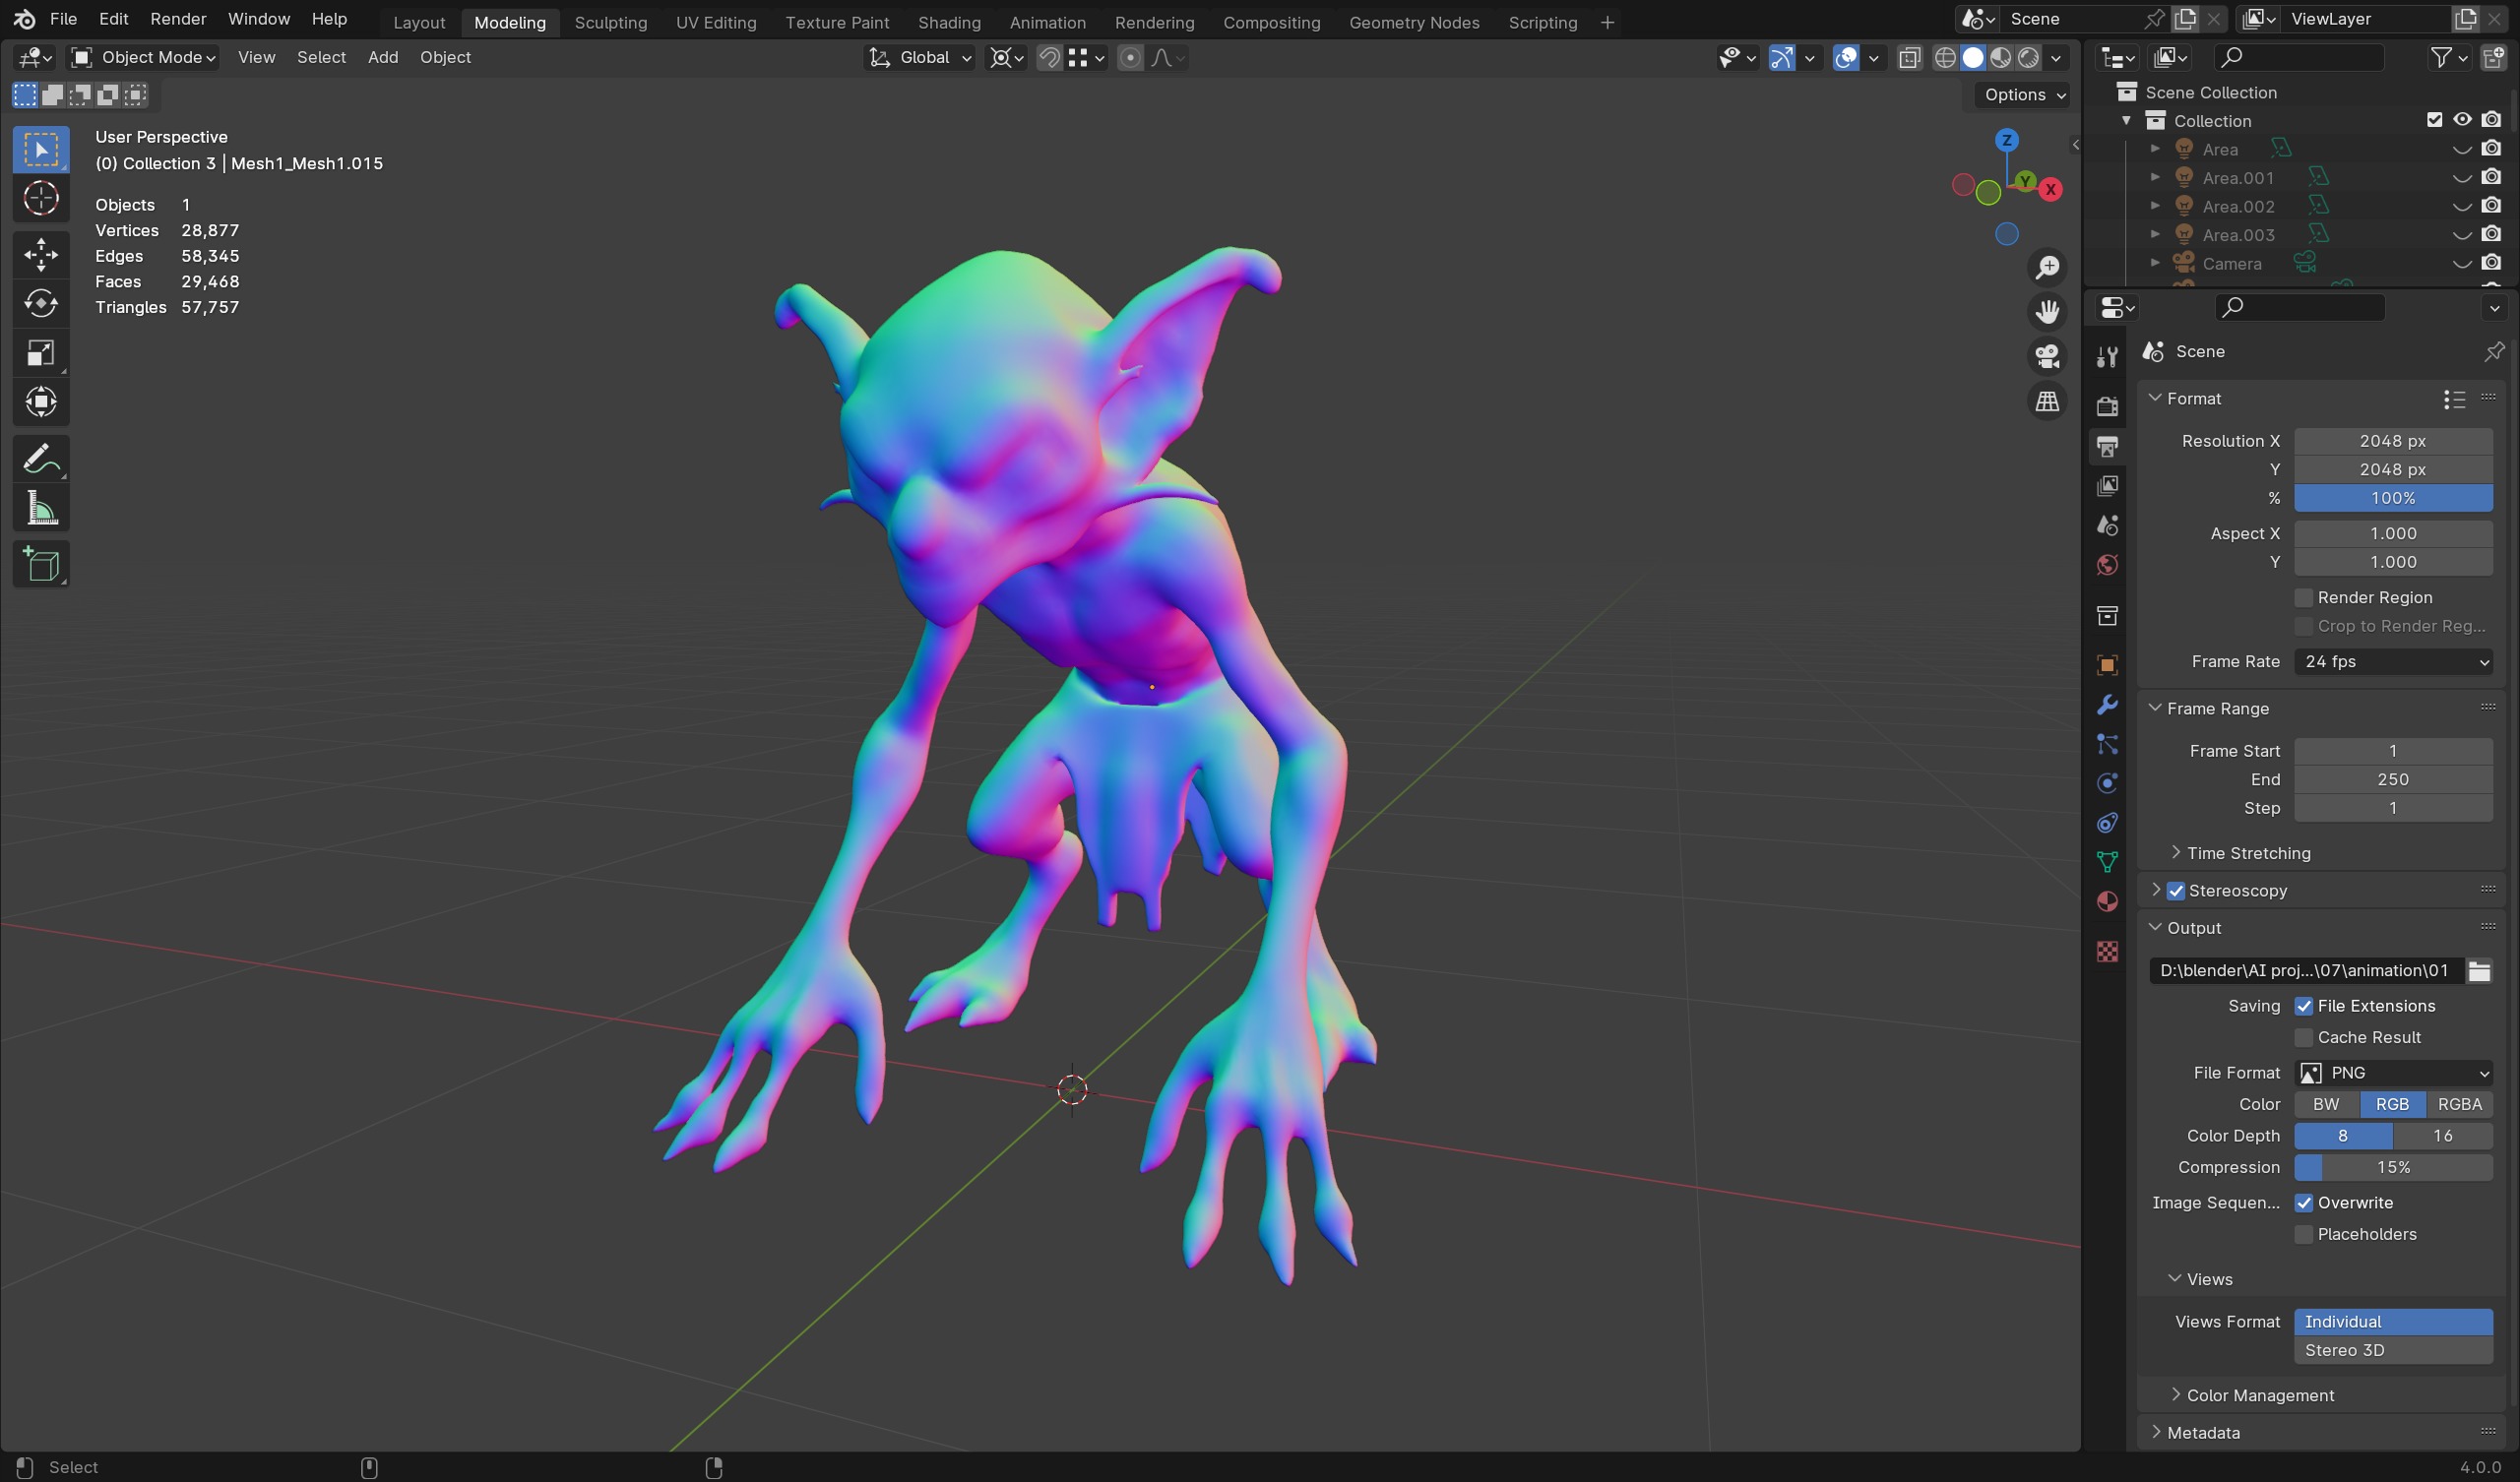
Task: Open the File Format PNG dropdown
Action: (2393, 1072)
